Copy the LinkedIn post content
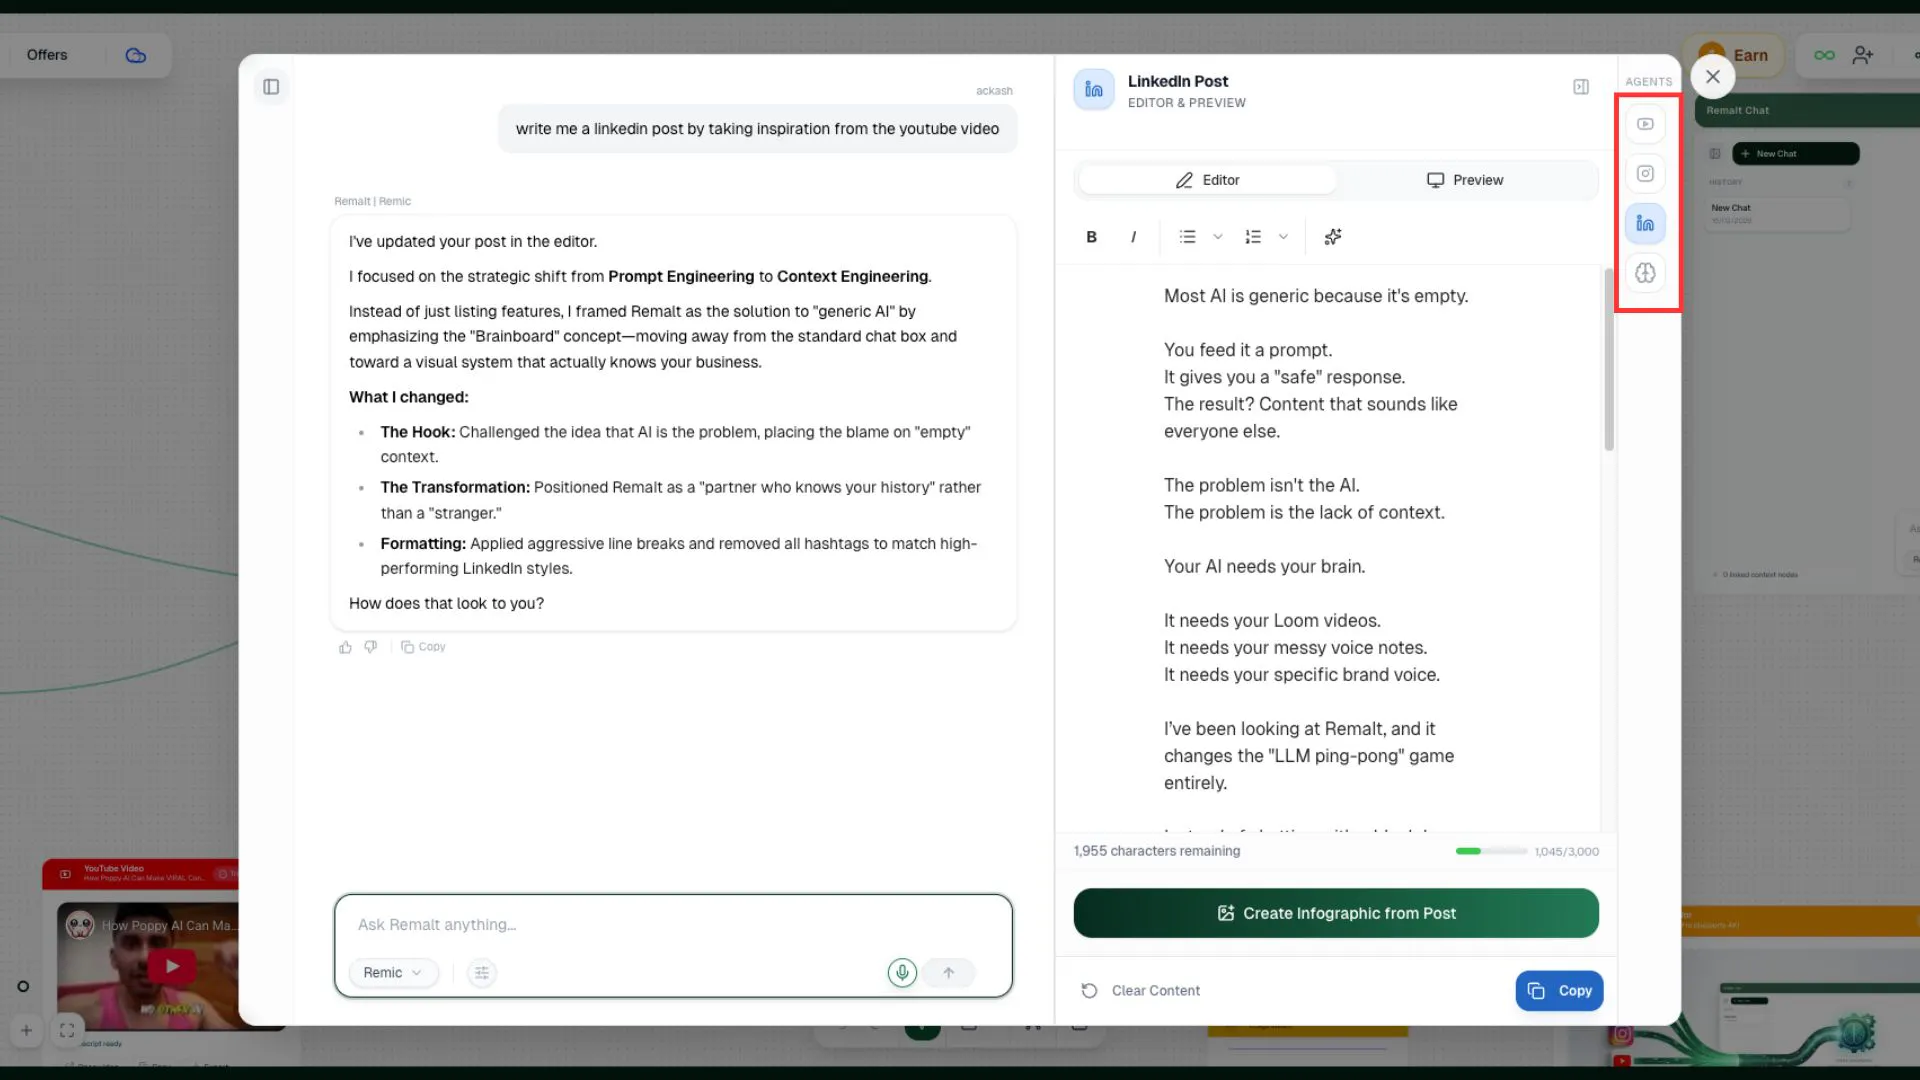The image size is (1920, 1080). (x=1559, y=991)
